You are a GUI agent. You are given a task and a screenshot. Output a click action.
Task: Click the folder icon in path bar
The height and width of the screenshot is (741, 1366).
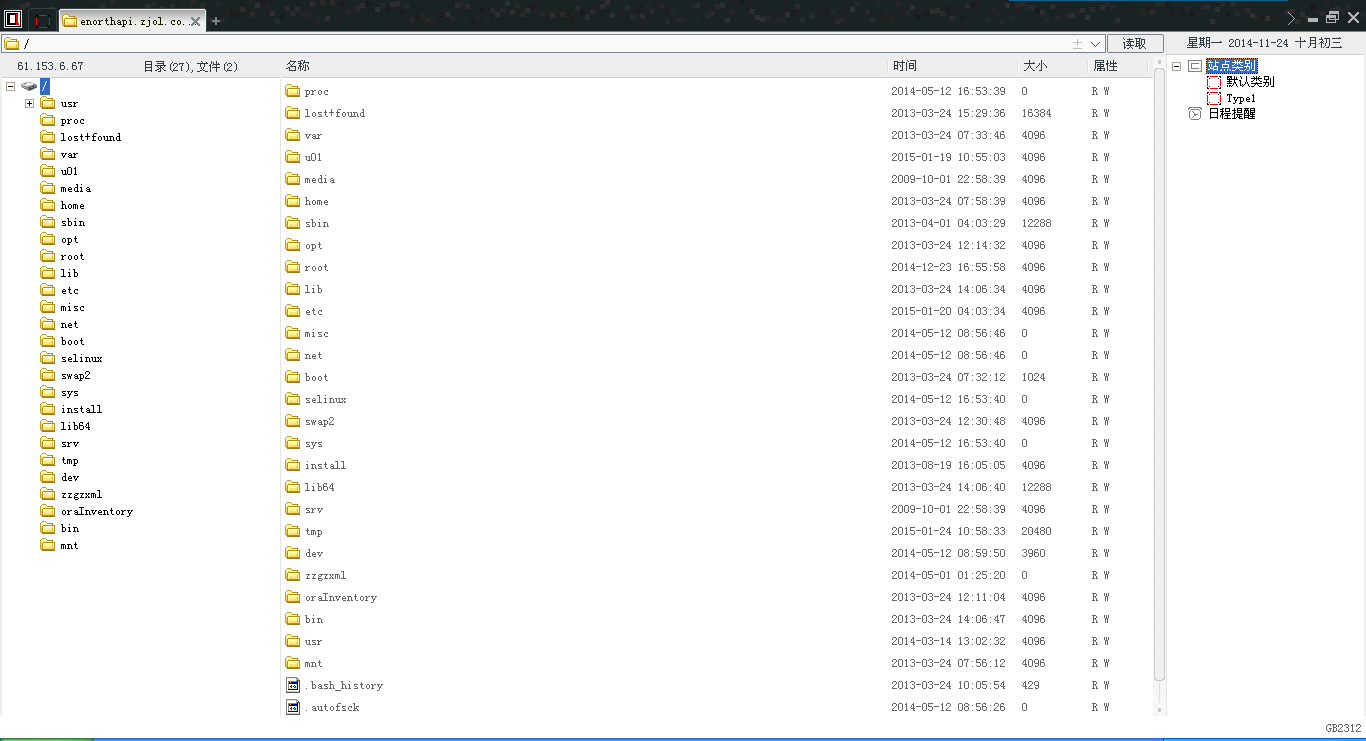point(12,44)
